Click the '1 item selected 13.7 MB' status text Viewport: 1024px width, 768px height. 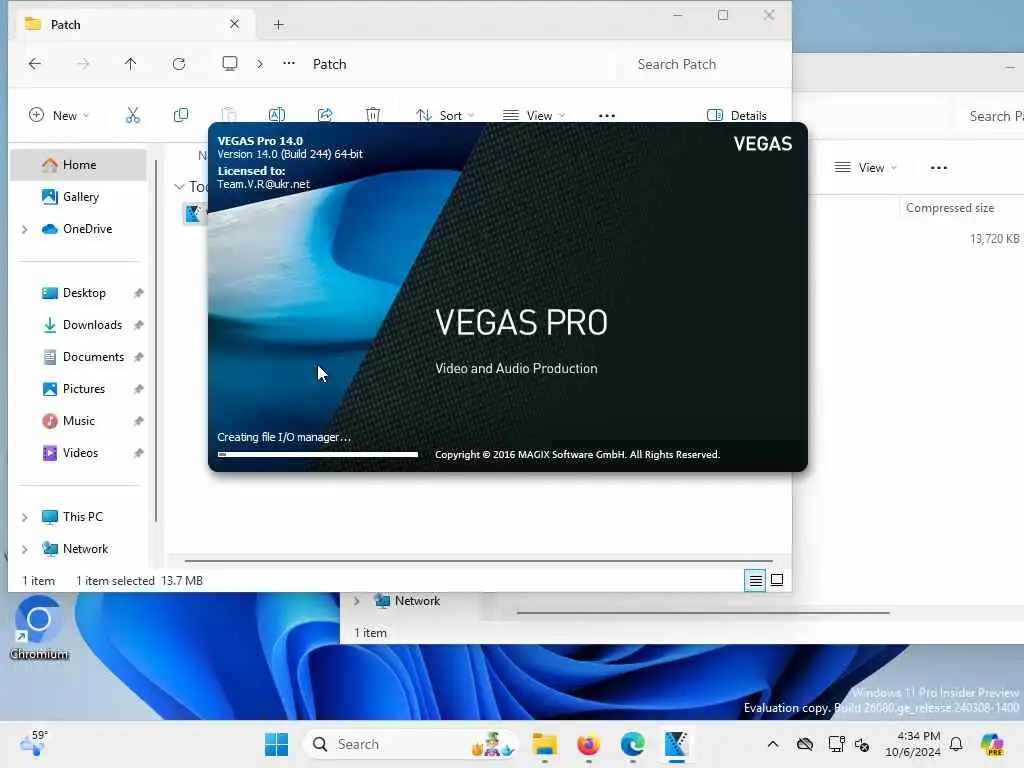click(139, 581)
